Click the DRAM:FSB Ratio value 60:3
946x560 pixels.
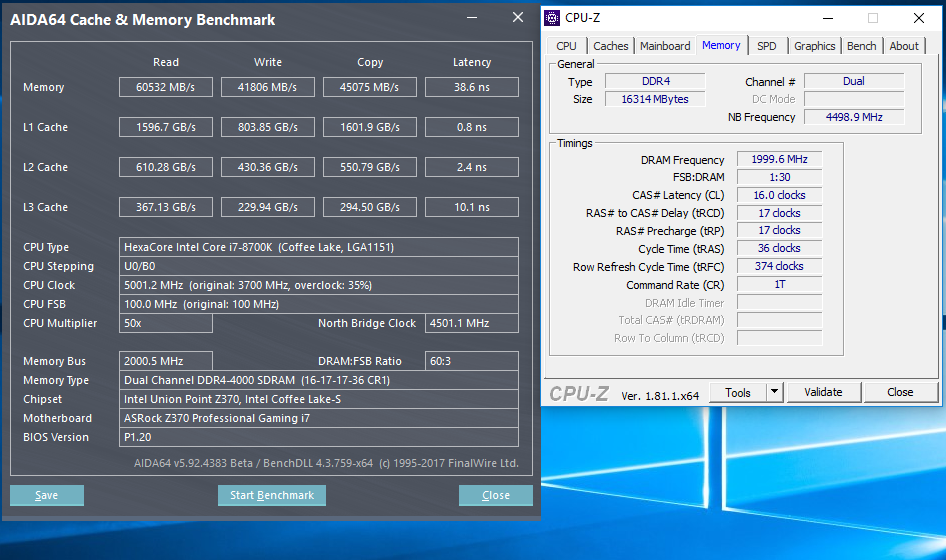coord(472,361)
